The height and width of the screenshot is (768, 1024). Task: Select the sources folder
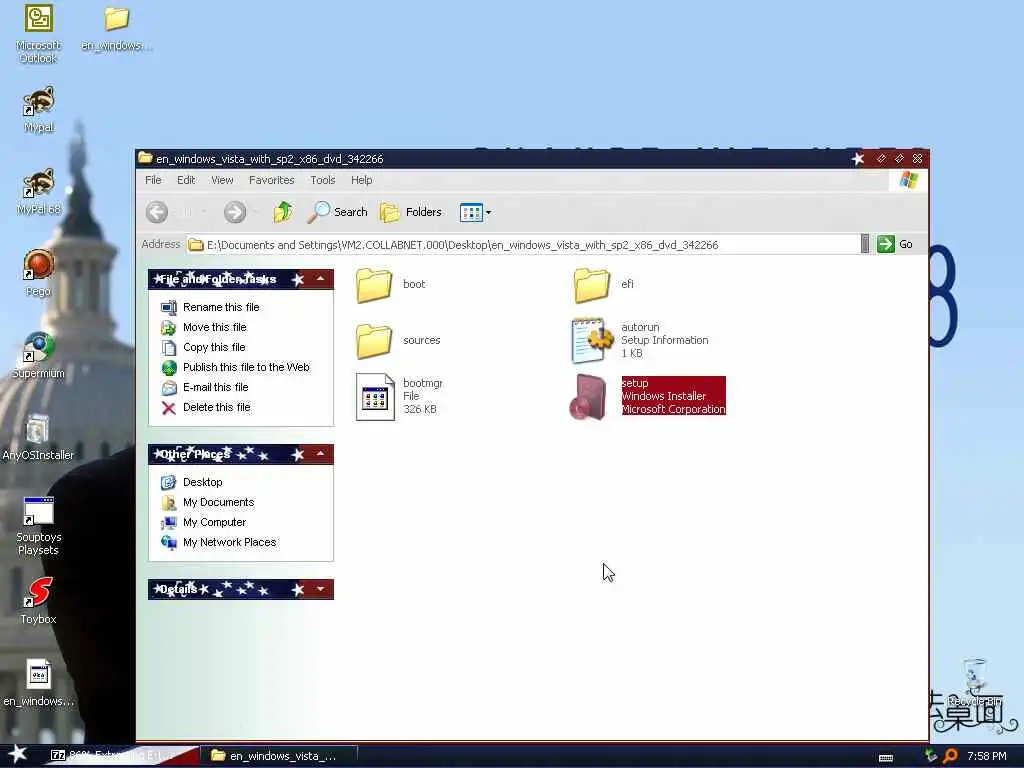(398, 340)
